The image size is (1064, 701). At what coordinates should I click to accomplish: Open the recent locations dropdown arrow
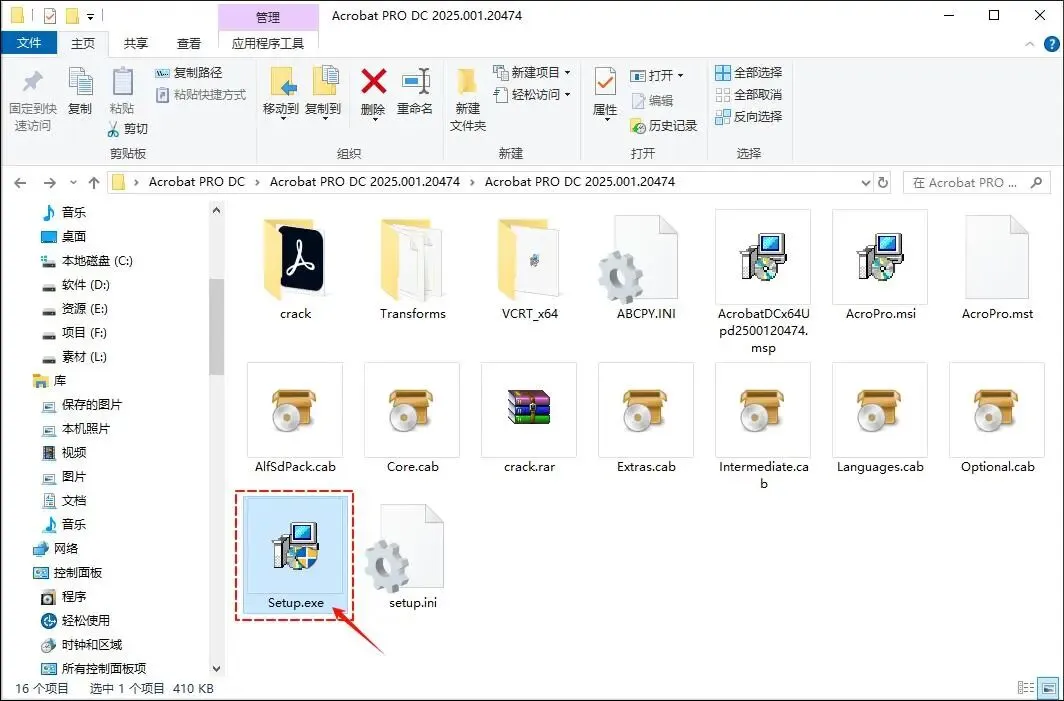(x=73, y=183)
